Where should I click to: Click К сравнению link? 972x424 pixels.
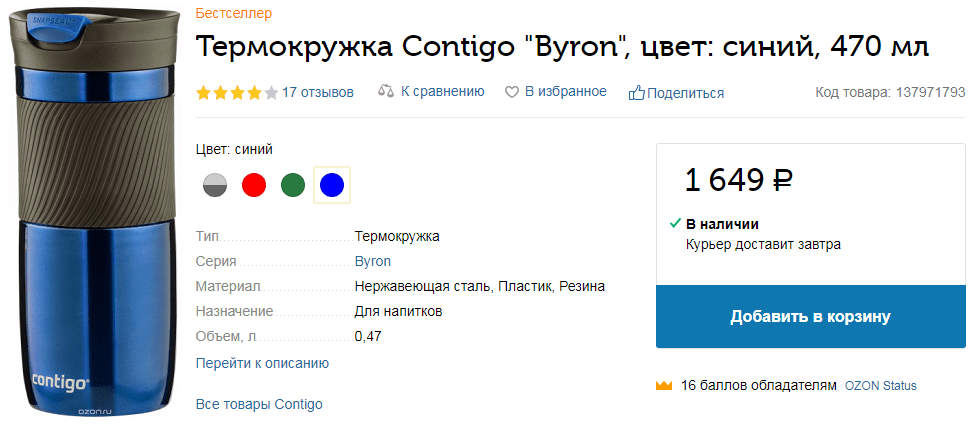(x=442, y=92)
